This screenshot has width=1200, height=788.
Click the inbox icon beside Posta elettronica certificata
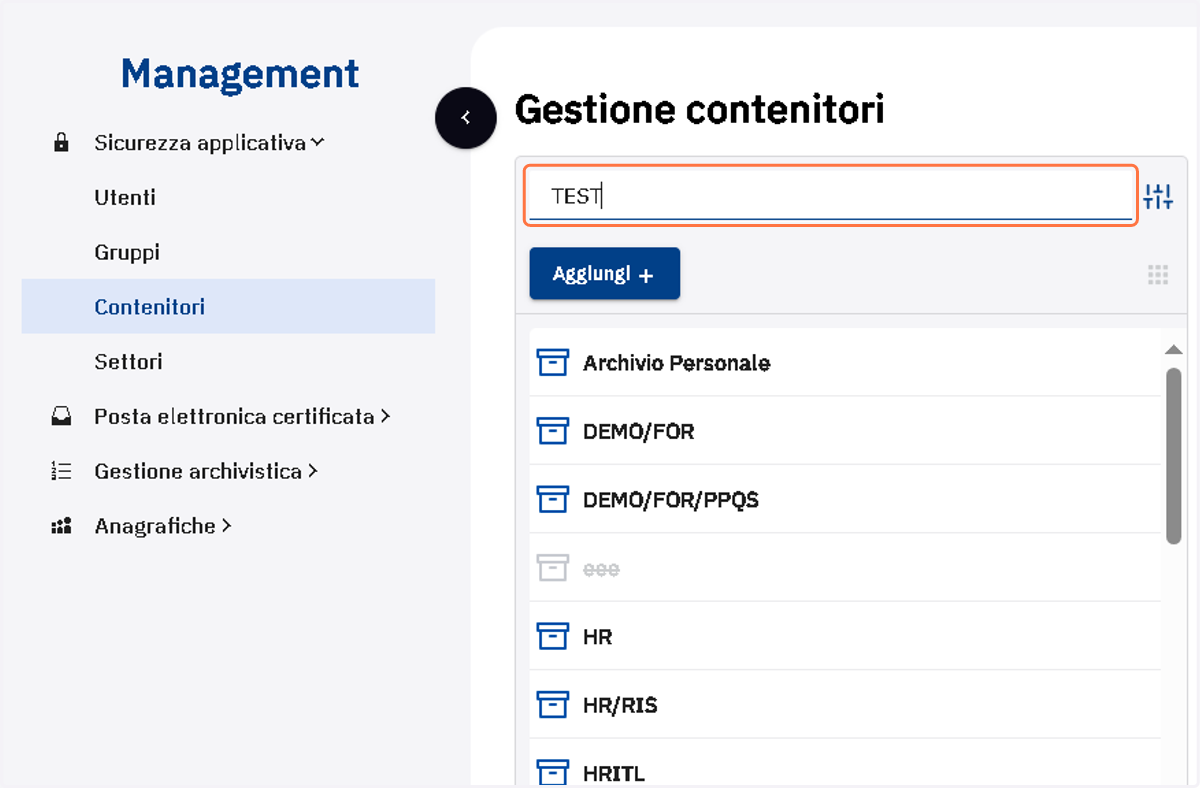point(61,417)
